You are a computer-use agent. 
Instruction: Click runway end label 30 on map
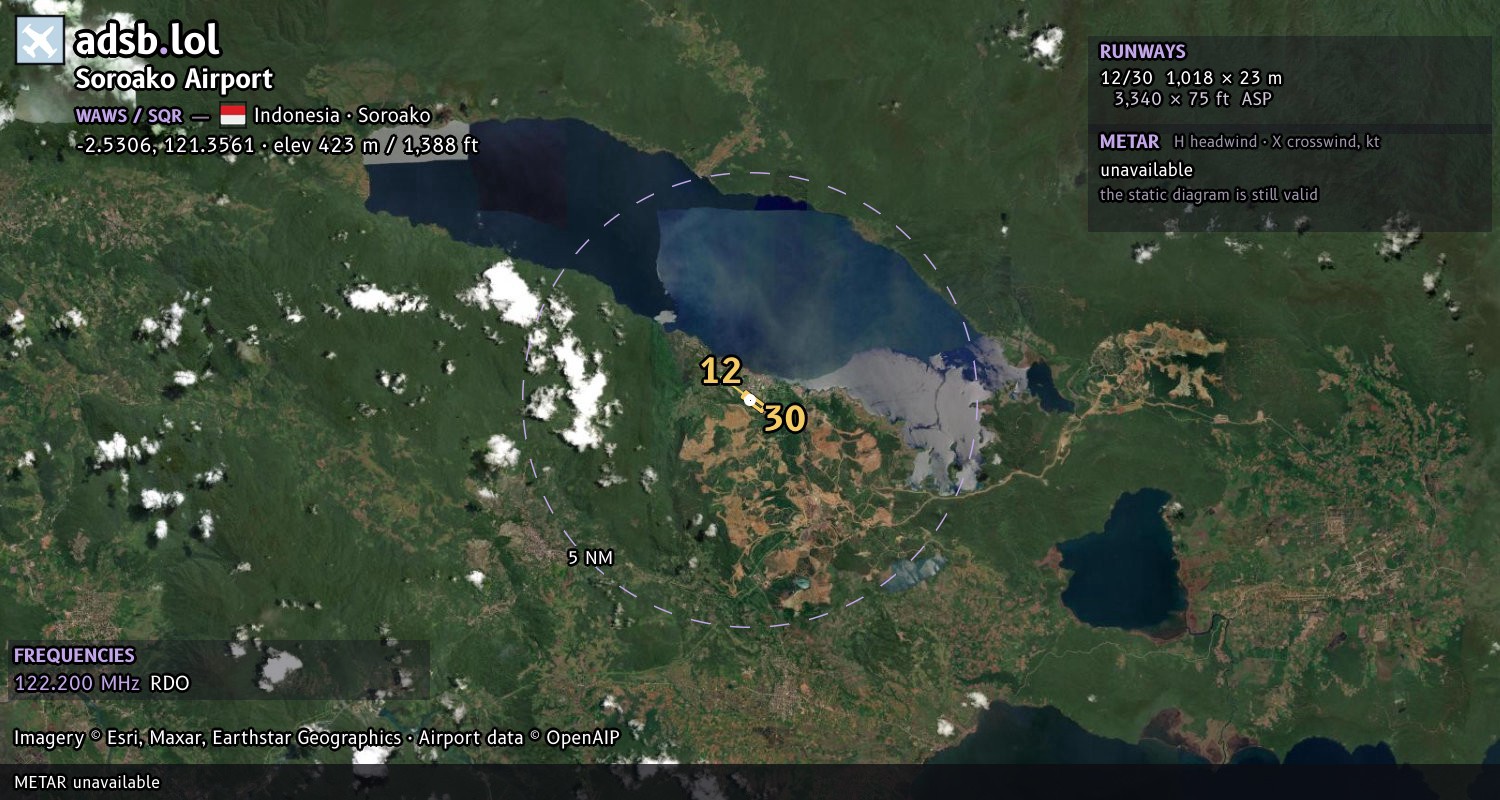785,419
